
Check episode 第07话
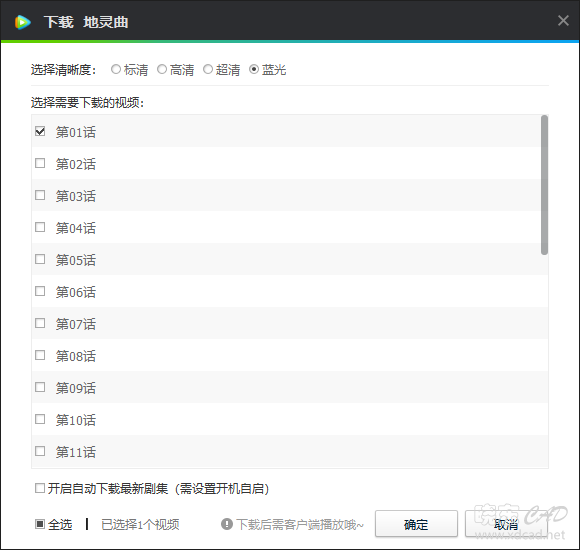(x=40, y=323)
